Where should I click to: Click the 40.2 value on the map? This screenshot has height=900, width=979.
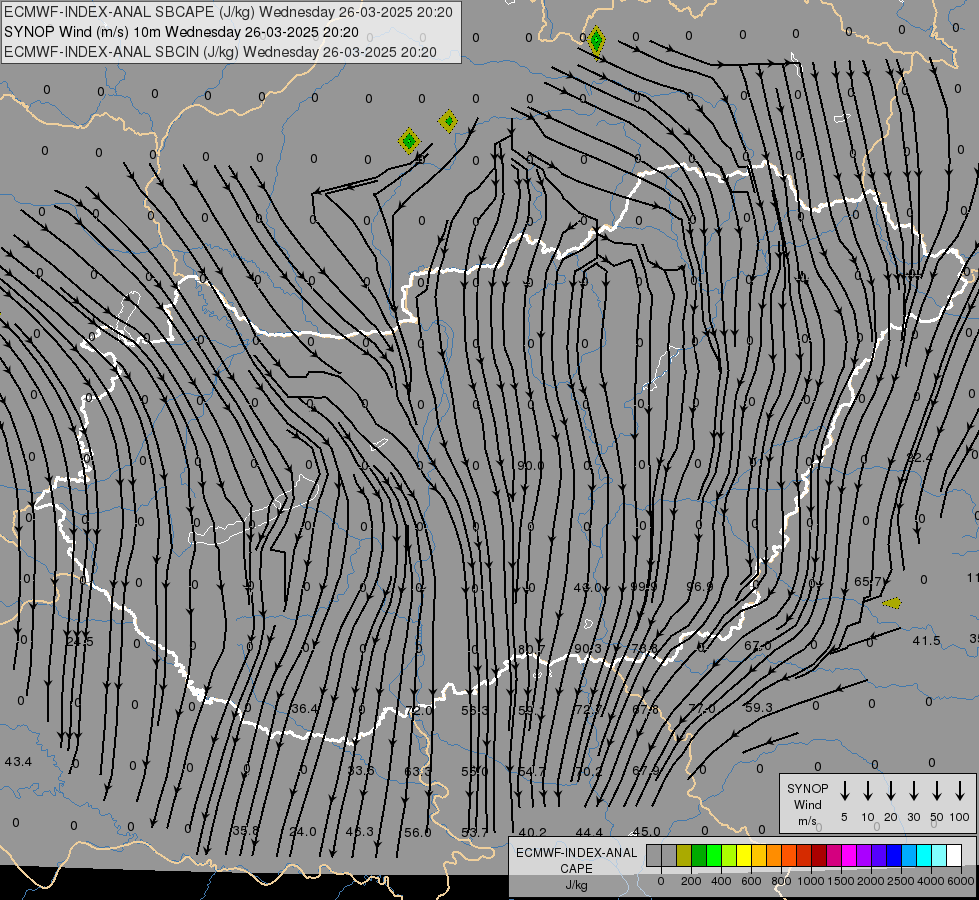[532, 832]
